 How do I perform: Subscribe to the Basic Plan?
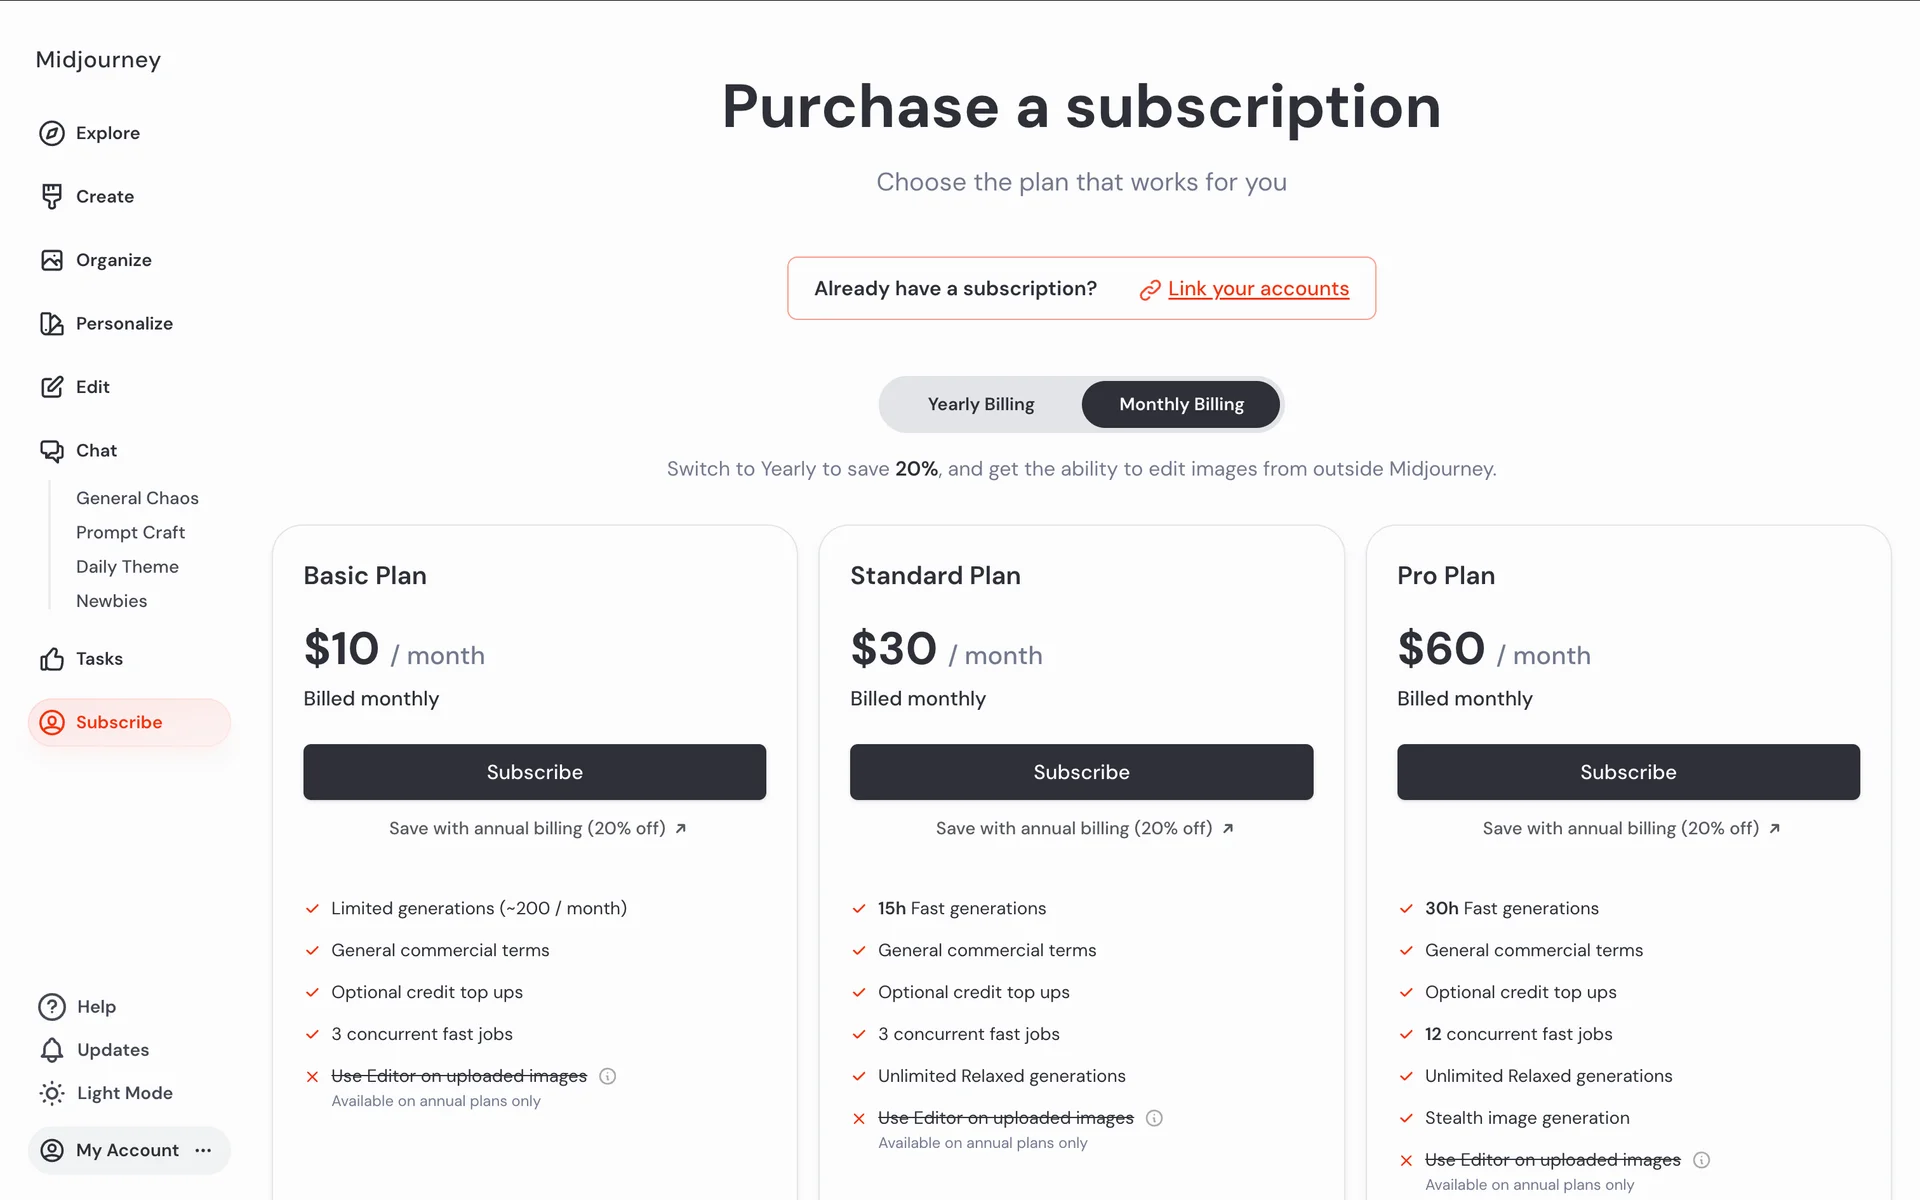click(534, 772)
